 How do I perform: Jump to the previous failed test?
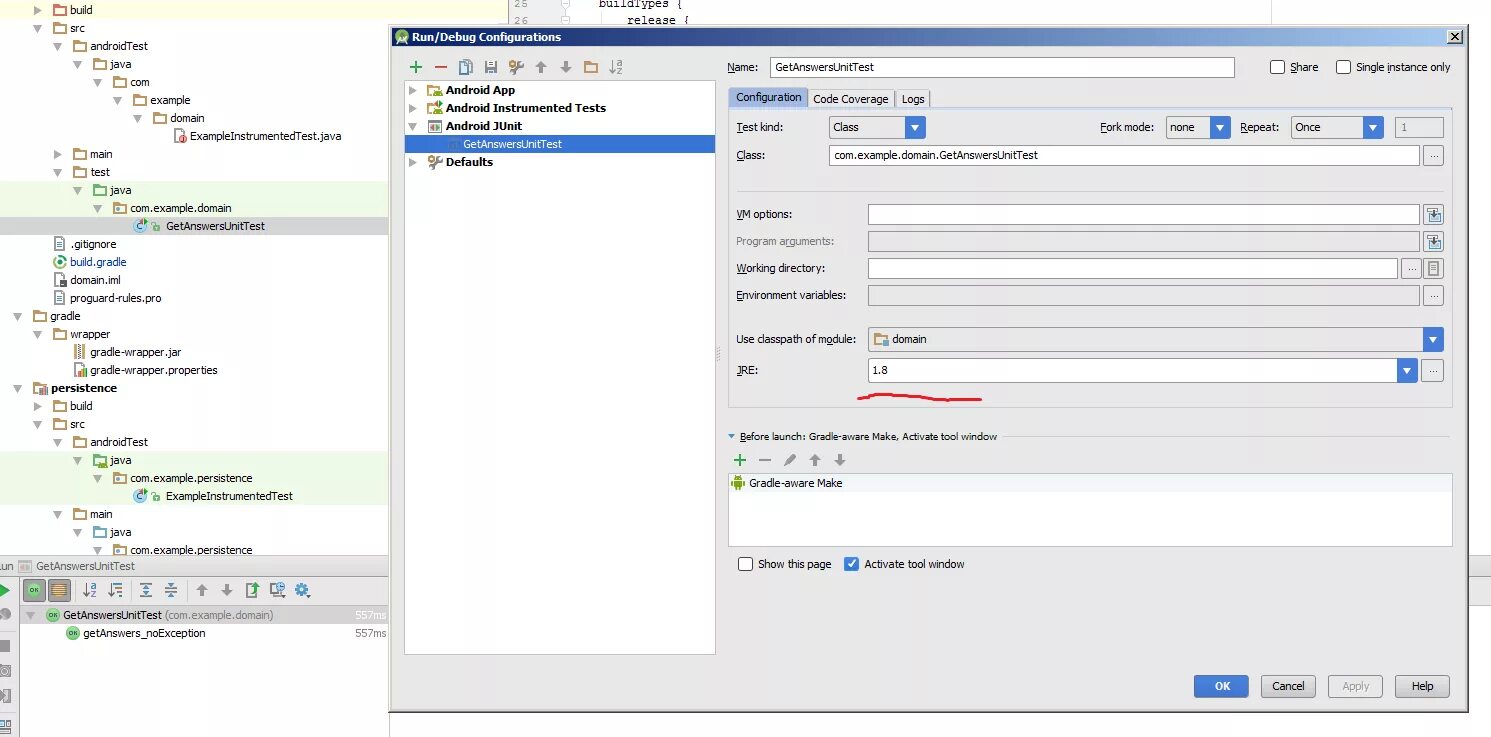click(202, 590)
